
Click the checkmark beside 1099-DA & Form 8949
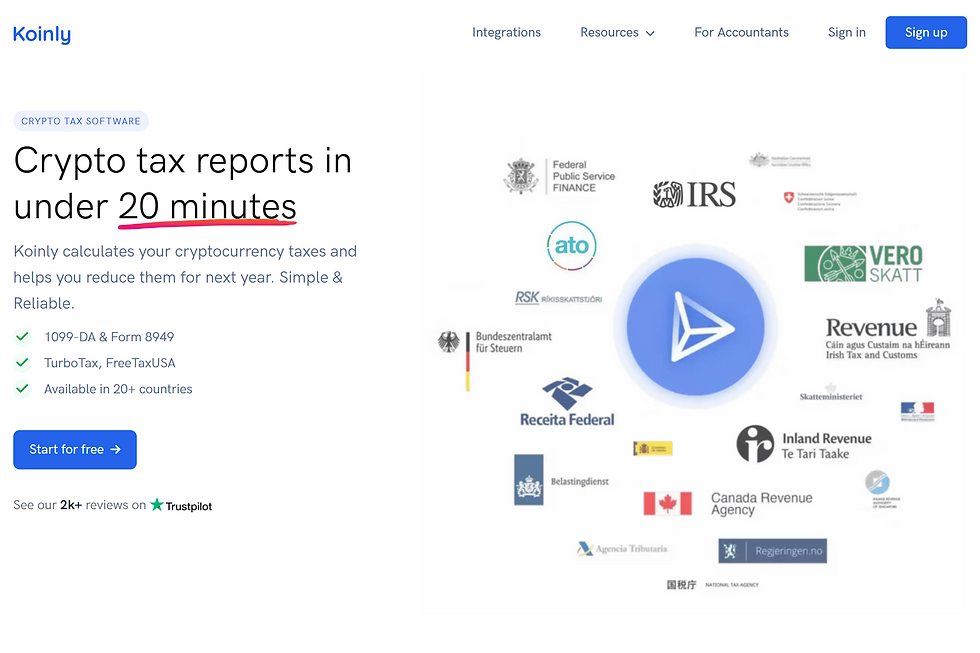tap(22, 337)
